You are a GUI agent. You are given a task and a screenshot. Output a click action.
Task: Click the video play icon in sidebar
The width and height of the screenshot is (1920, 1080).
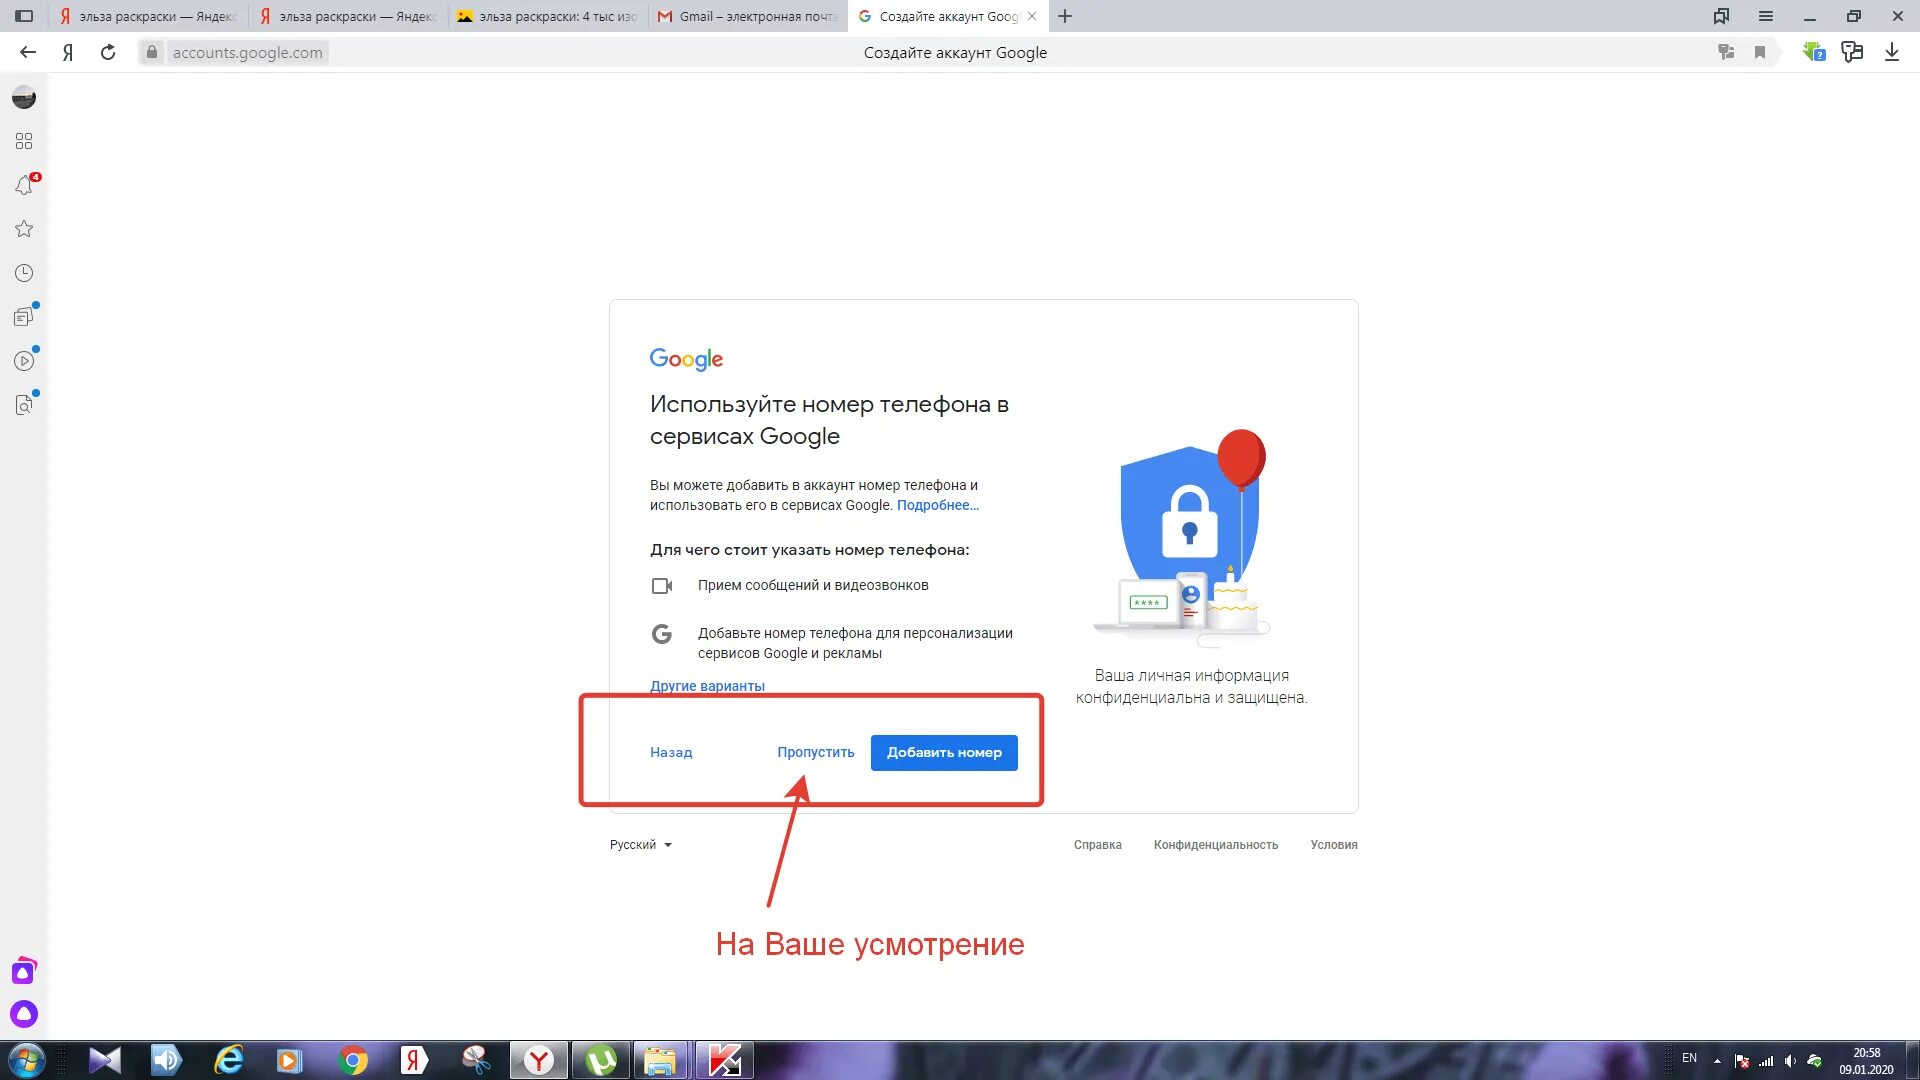pos(24,361)
